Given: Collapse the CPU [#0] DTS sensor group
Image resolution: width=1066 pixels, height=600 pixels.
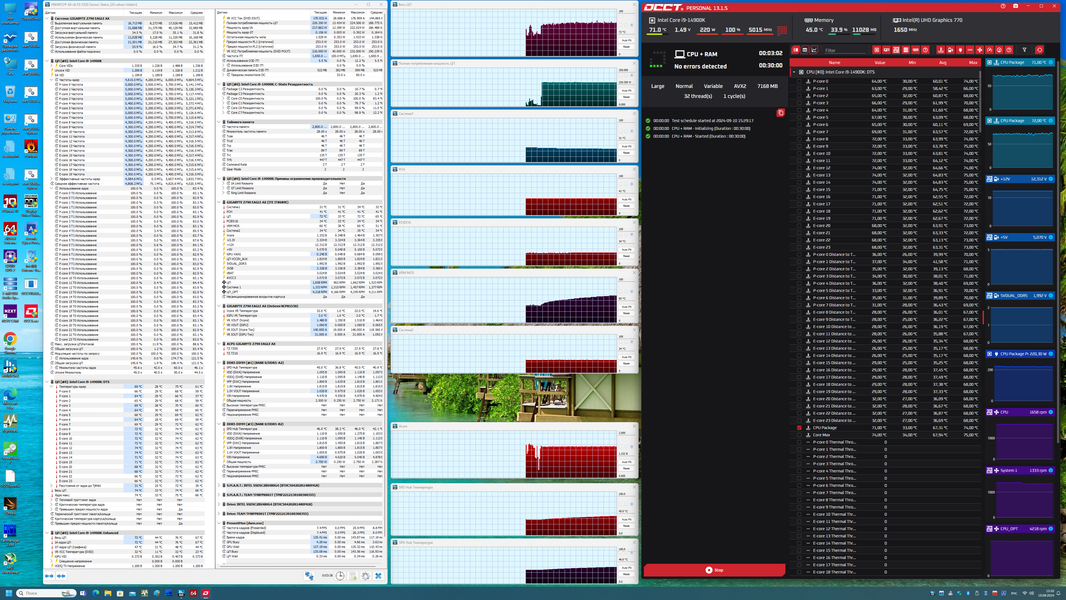Looking at the screenshot, I should (x=793, y=72).
